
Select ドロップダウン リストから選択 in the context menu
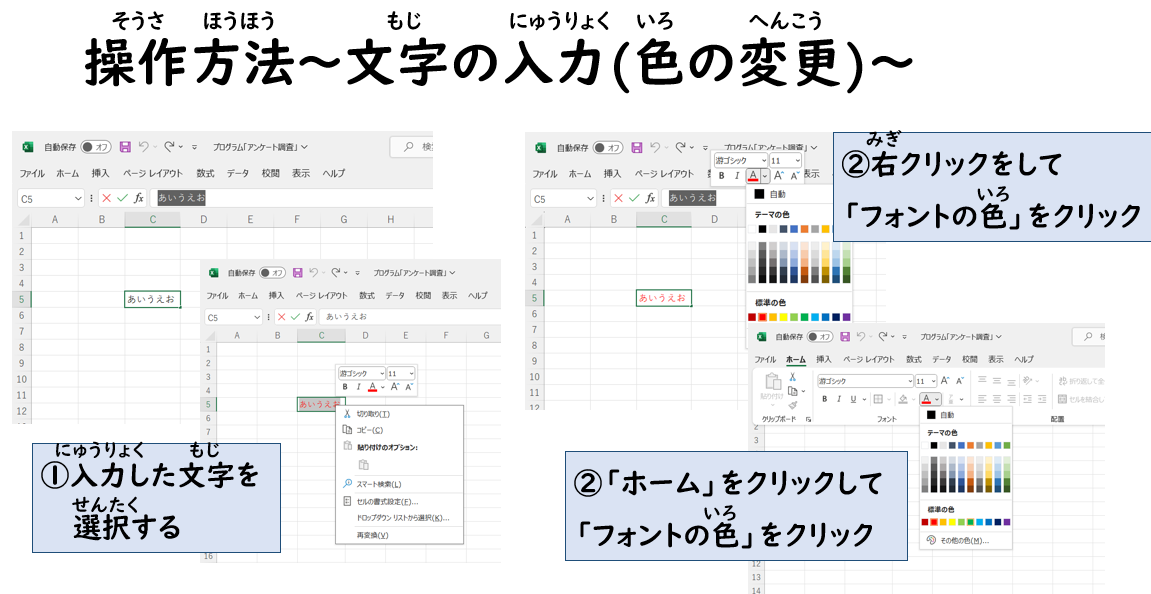[x=402, y=518]
